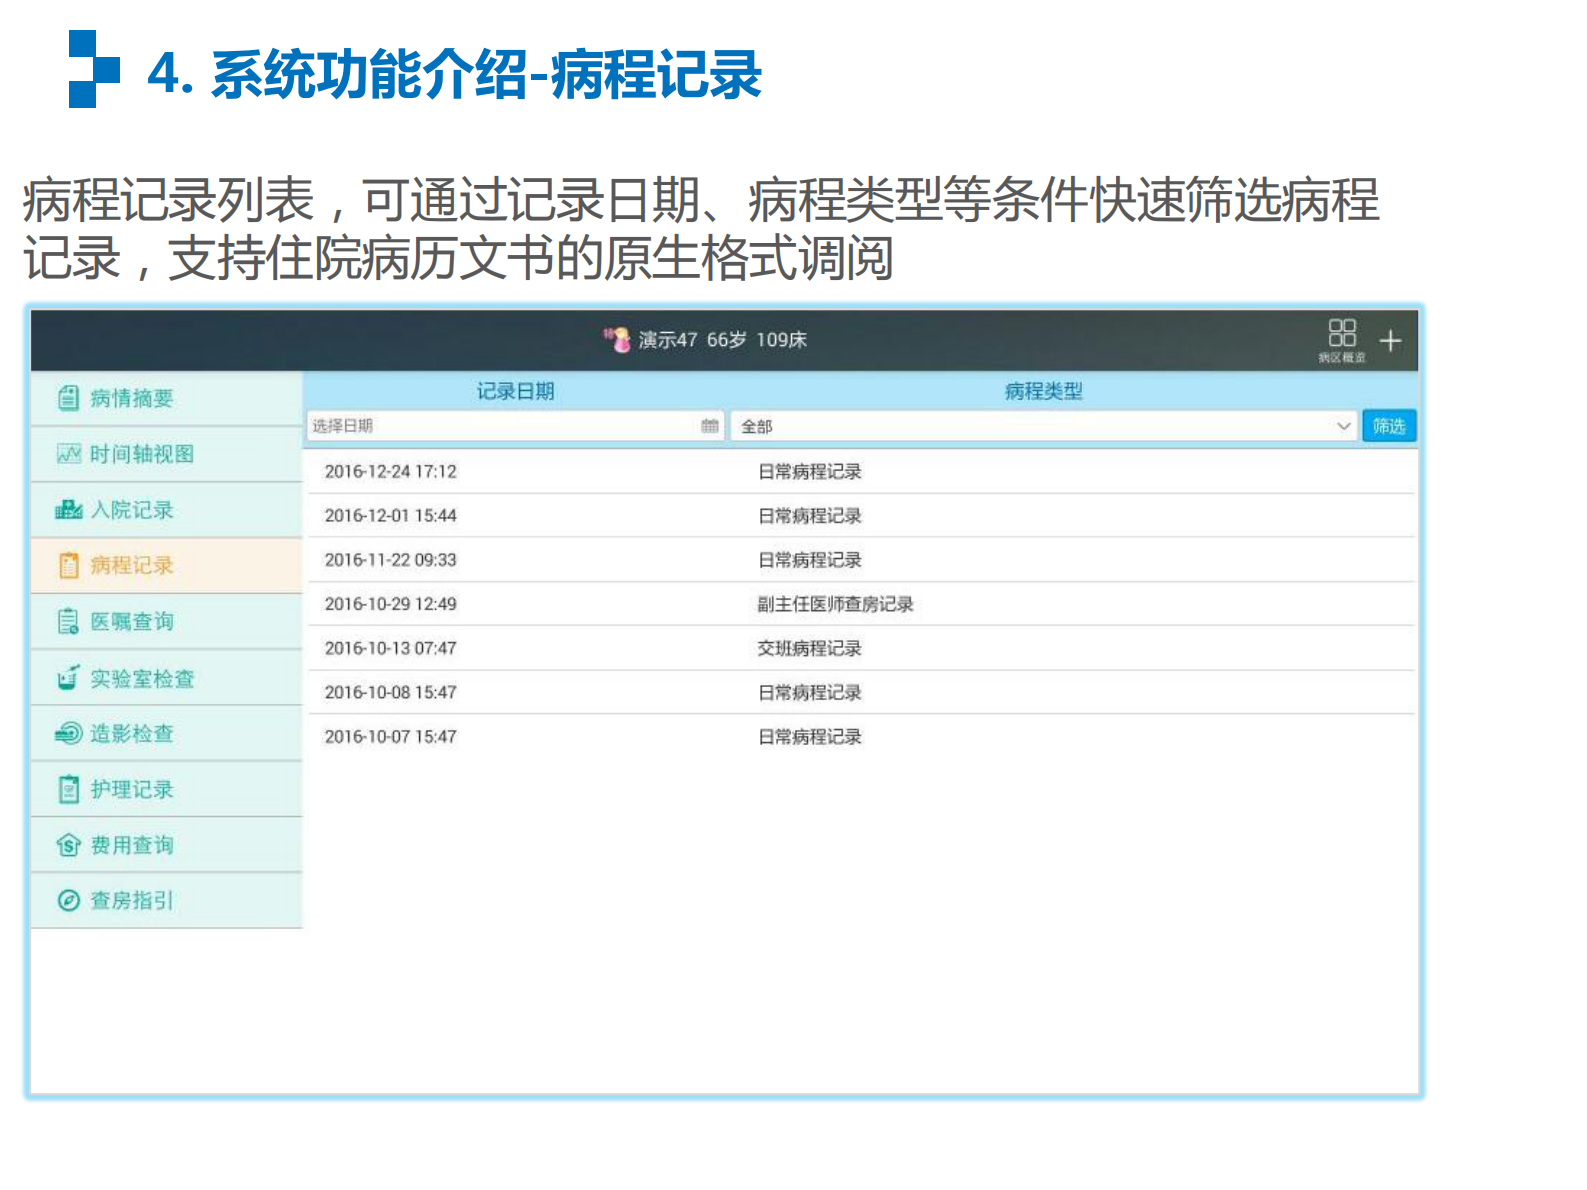Open the 实验室检查 lab icon

pyautogui.click(x=68, y=678)
